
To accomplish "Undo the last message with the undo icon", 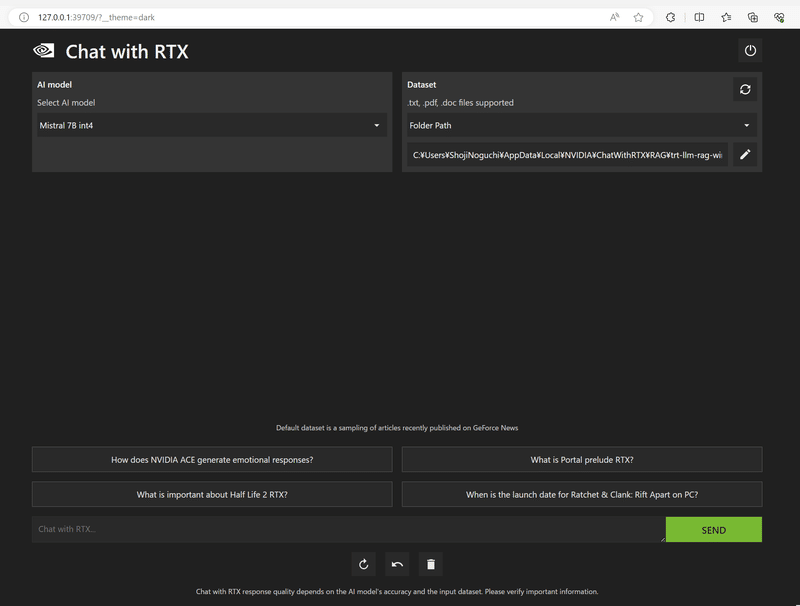I will tap(397, 564).
